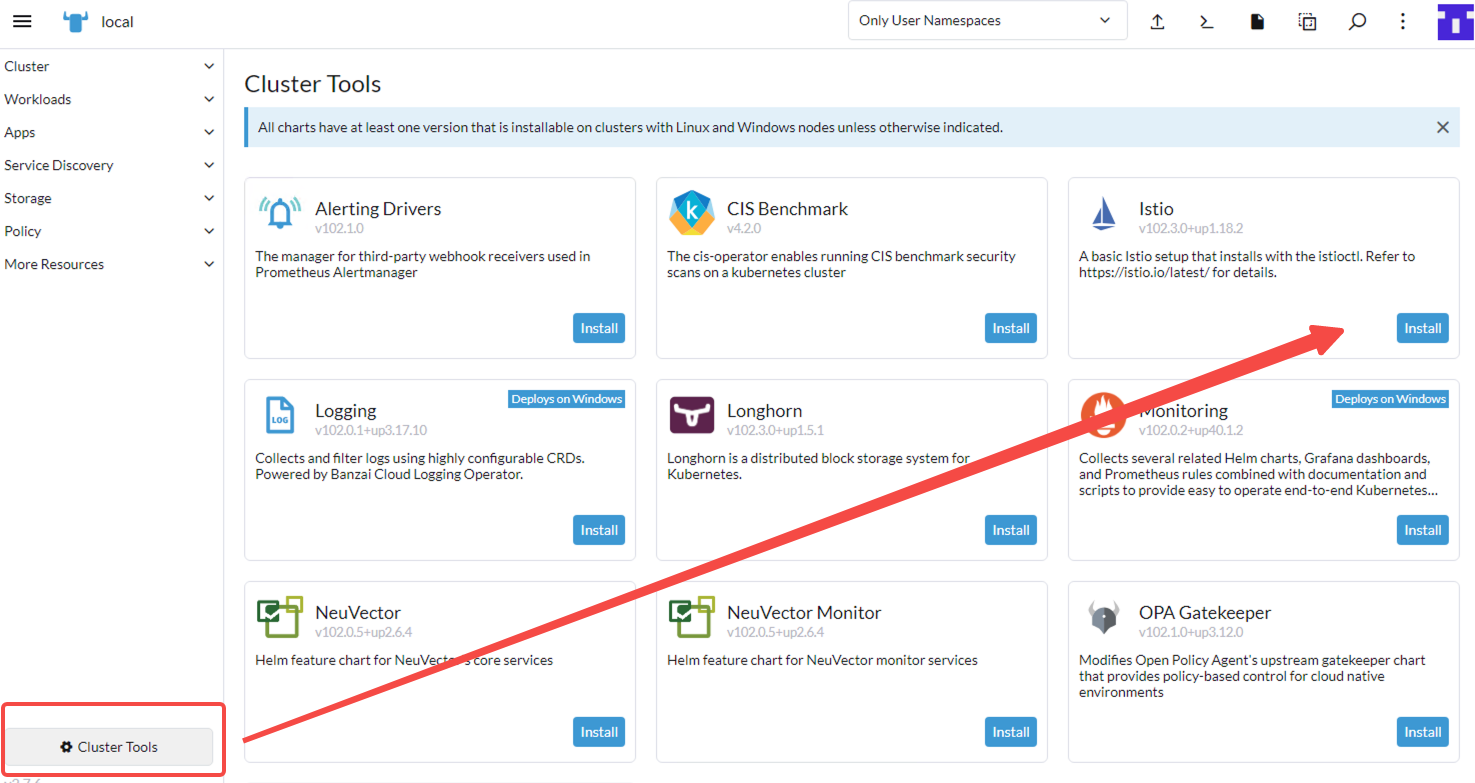Image resolution: width=1475 pixels, height=783 pixels.
Task: Click the Rancher cow logo icon
Action: click(76, 21)
